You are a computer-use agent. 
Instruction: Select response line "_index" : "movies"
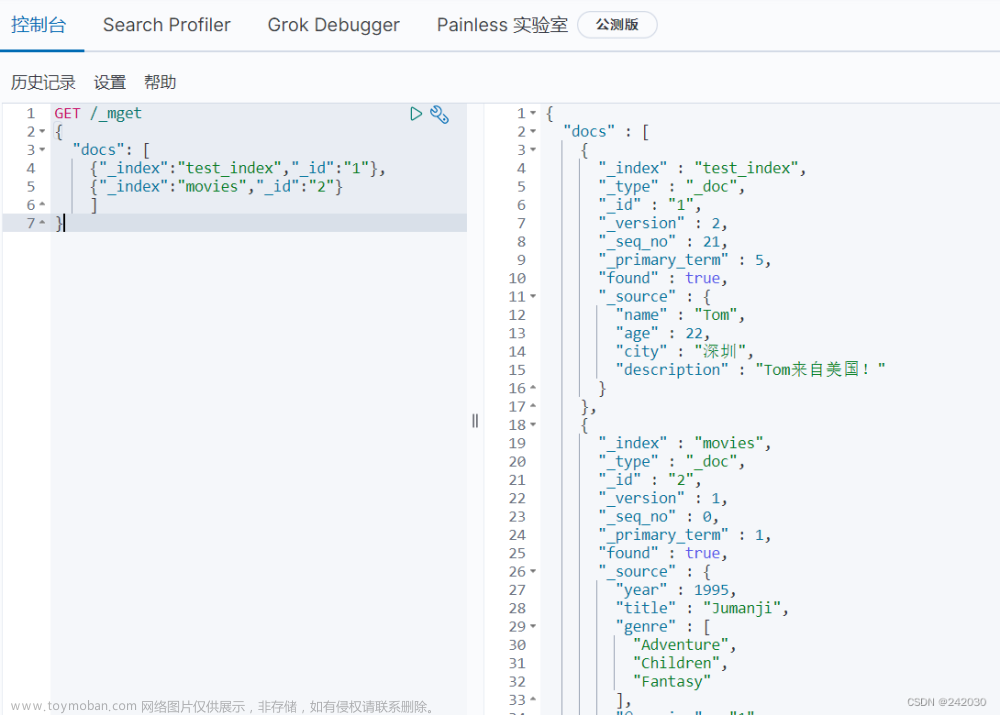(685, 443)
